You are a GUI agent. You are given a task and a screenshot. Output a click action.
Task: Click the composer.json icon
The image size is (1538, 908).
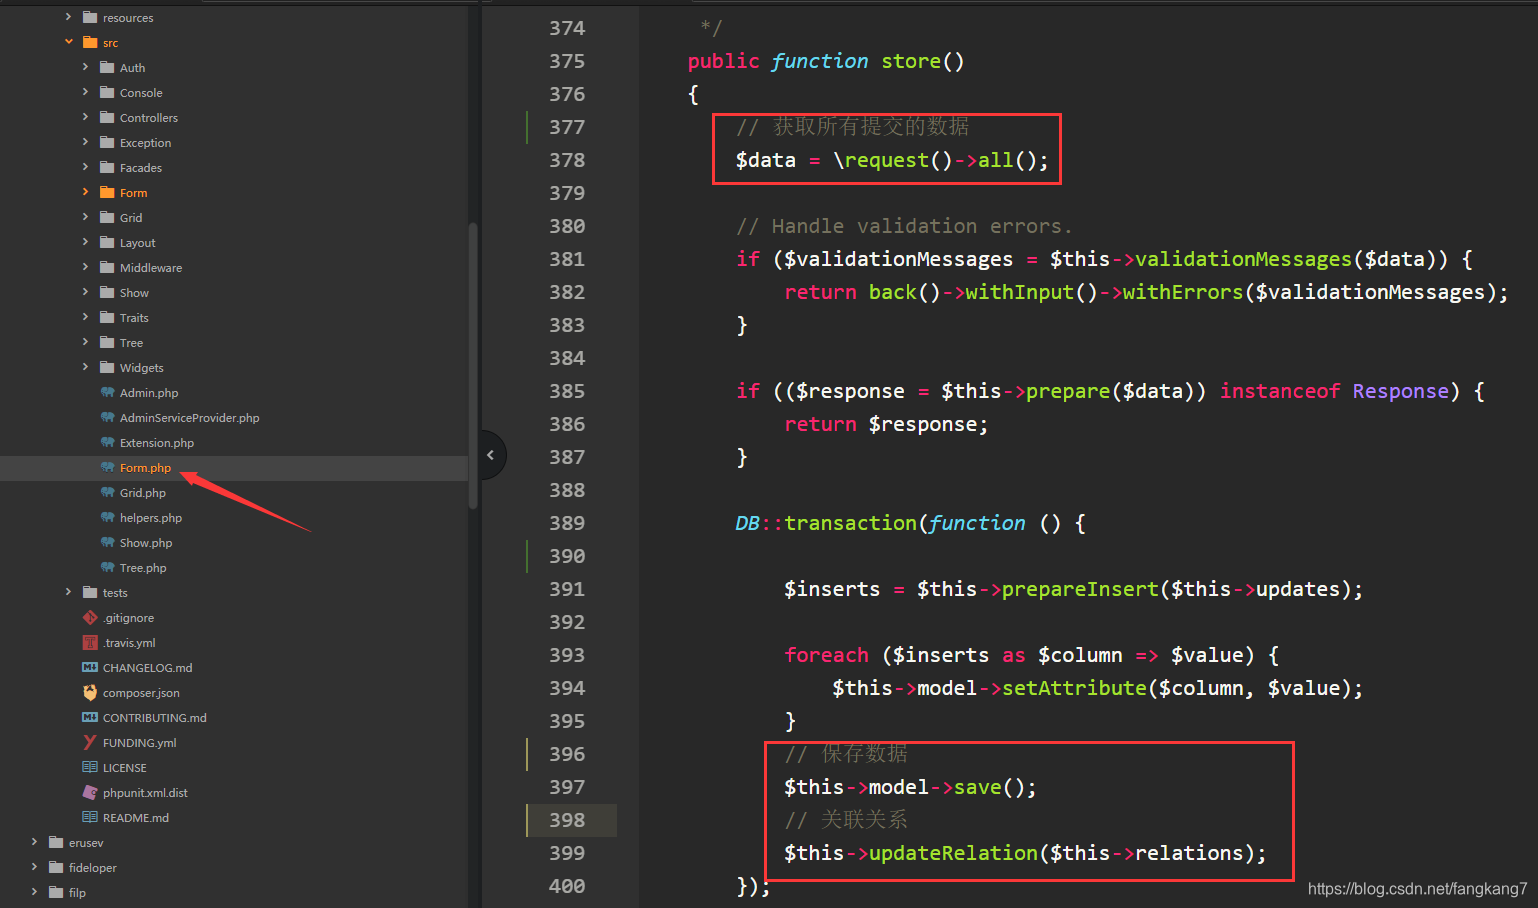[x=90, y=692]
